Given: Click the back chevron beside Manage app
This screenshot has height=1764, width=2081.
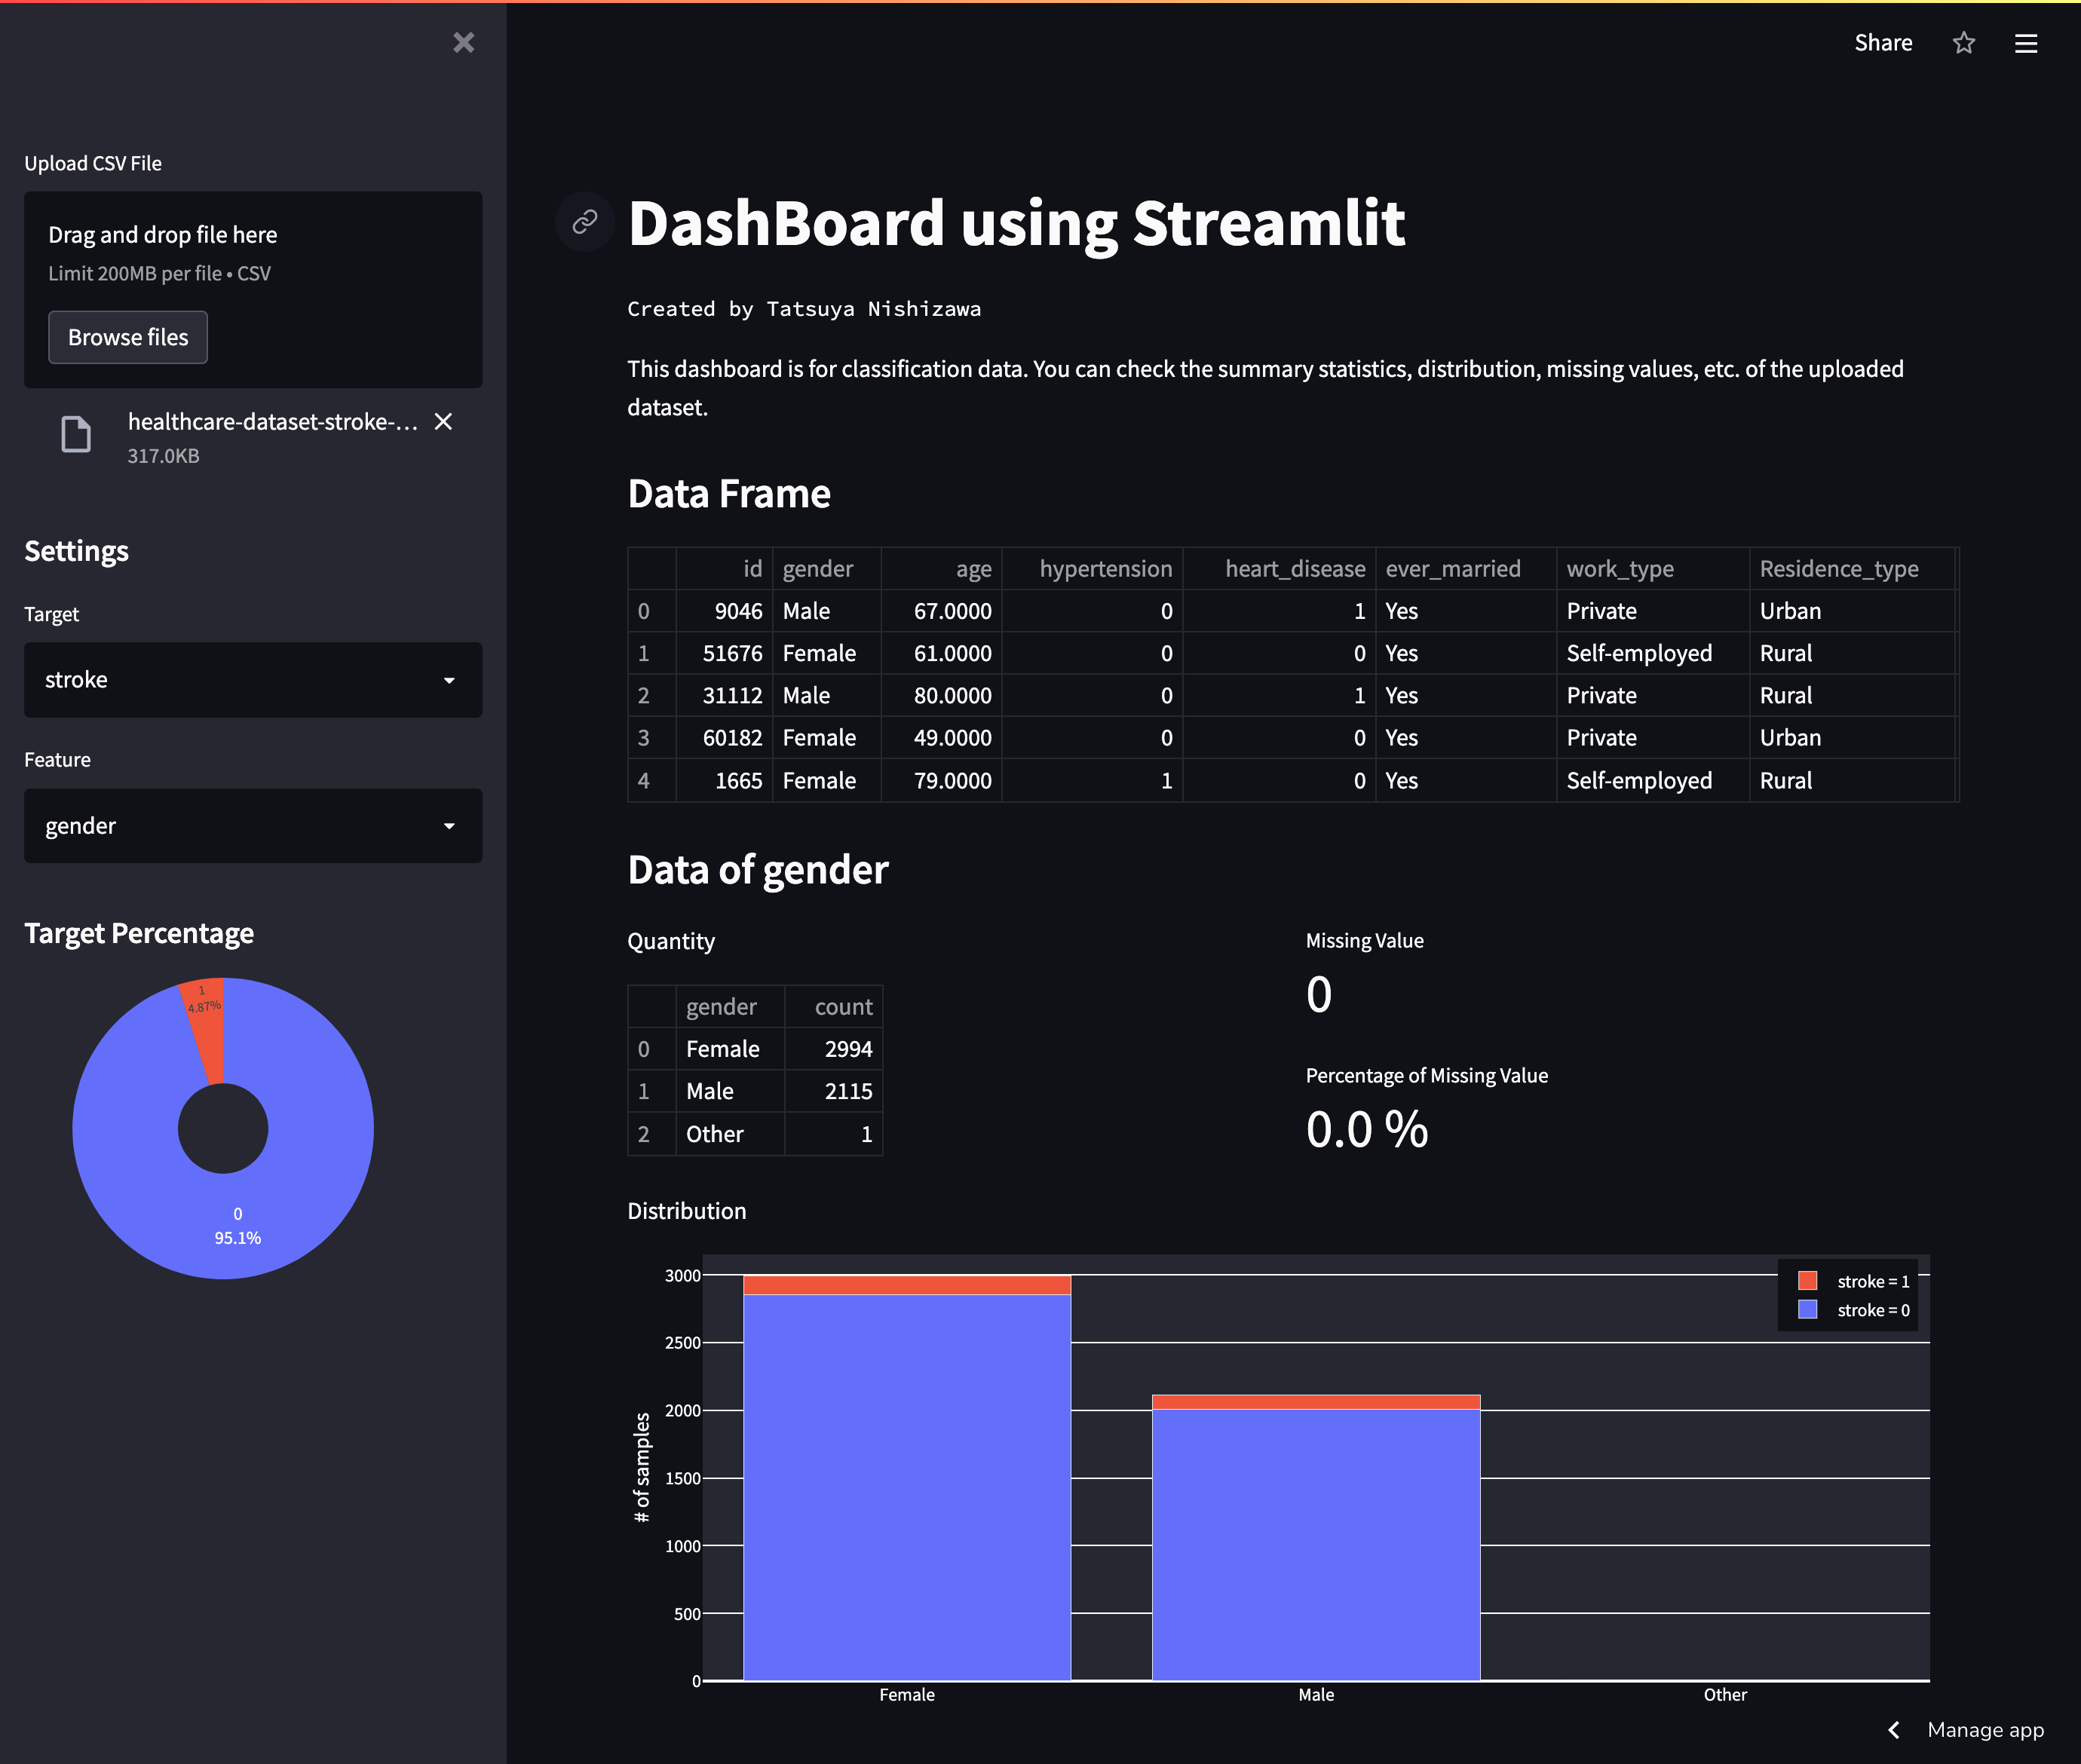Looking at the screenshot, I should pyautogui.click(x=1893, y=1730).
